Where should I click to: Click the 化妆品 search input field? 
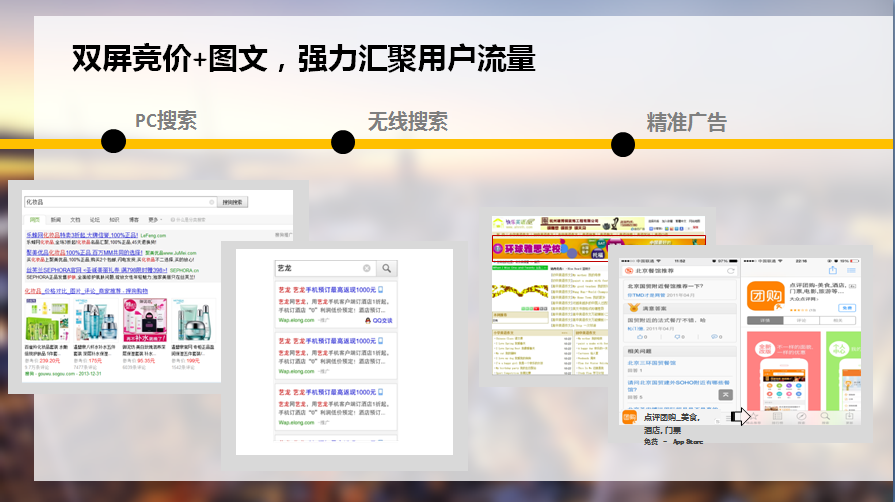[120, 202]
